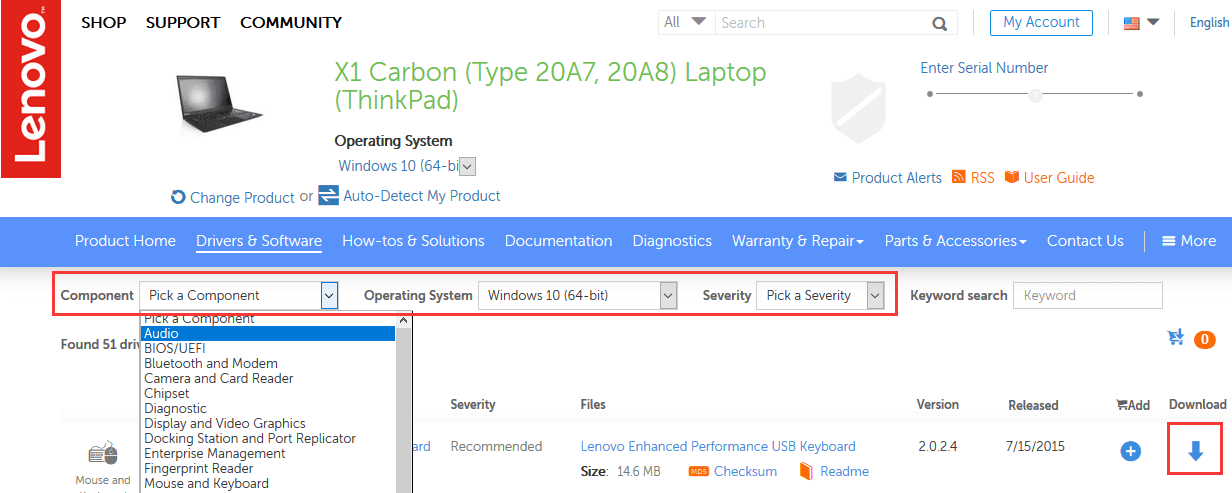
Task: Open Diagnostics tab
Action: pos(672,241)
